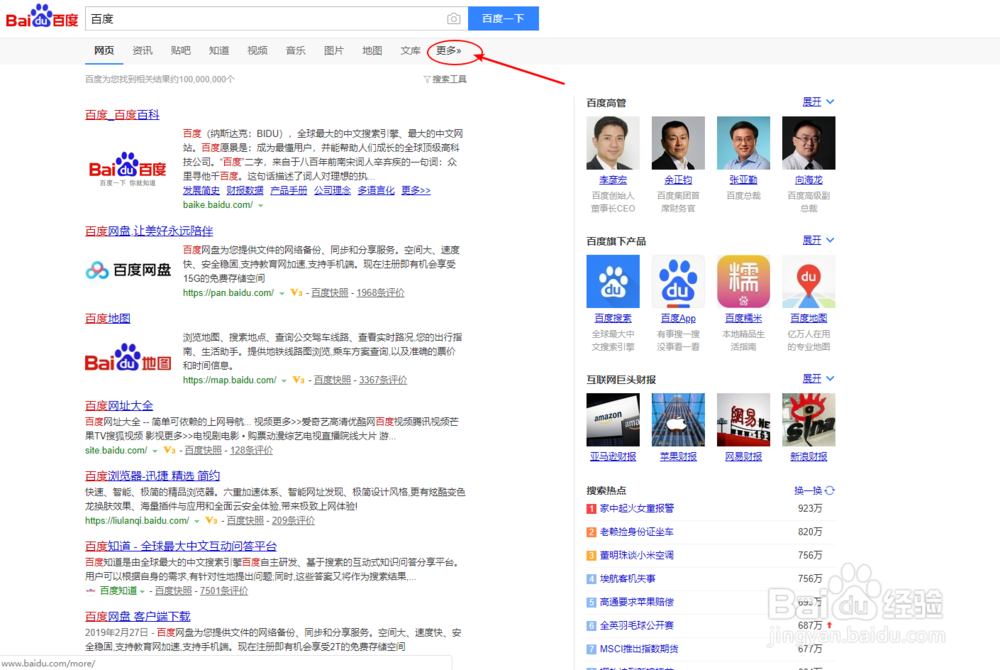Screen dimensions: 1000x670
Task: Open hot search 董明珠谈小米空调
Action: (636, 555)
